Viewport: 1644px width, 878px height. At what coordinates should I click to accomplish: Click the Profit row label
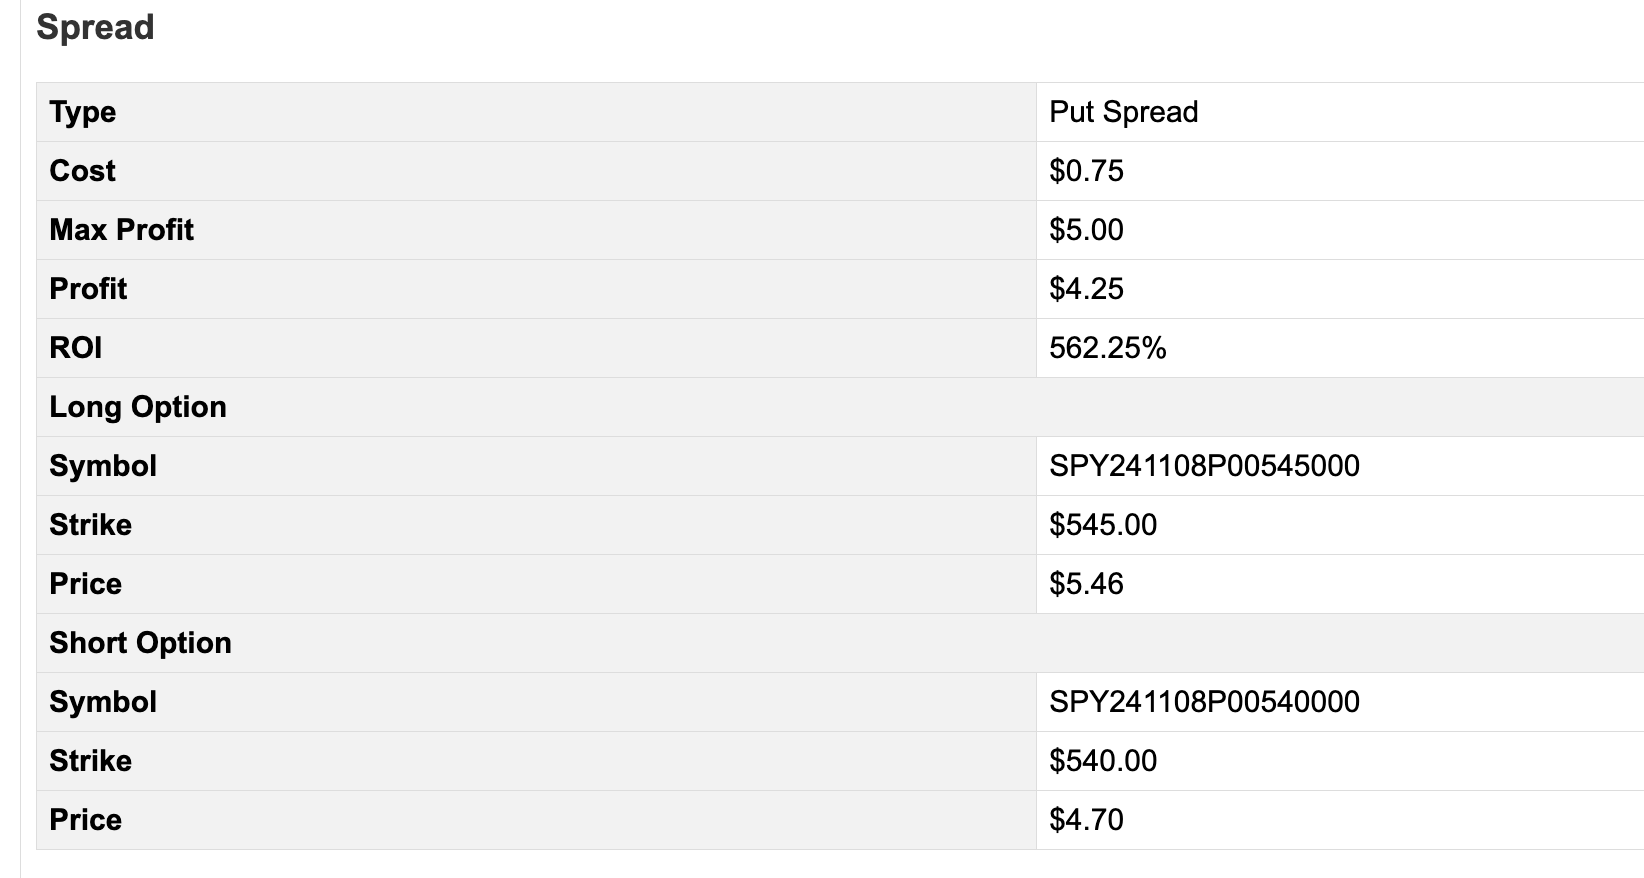coord(88,289)
